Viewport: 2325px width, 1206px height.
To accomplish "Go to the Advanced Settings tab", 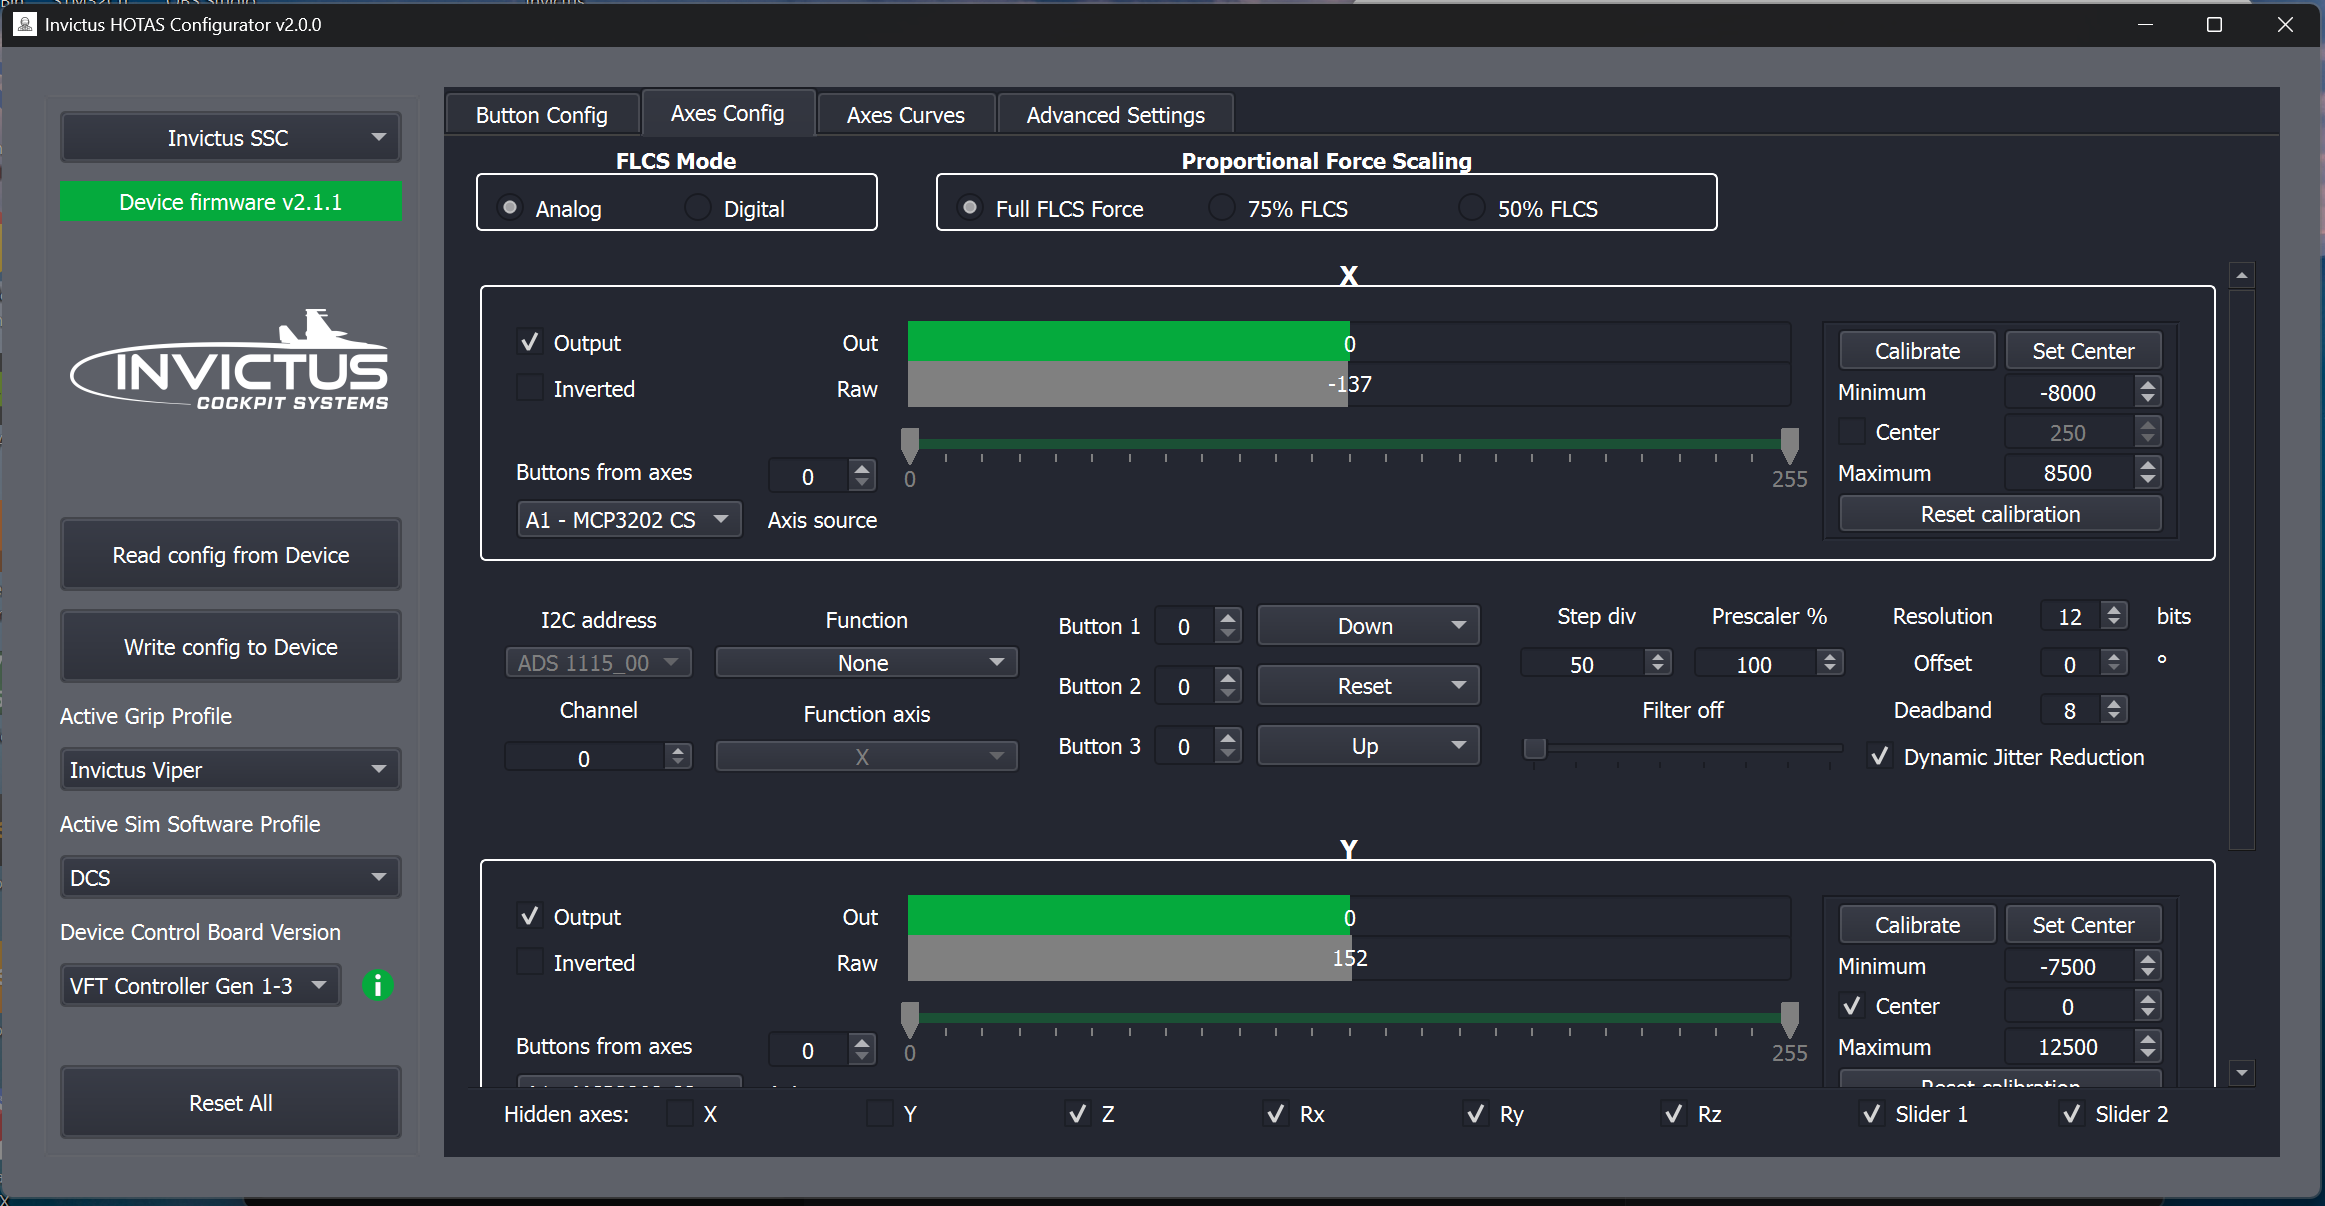I will pos(1115,115).
